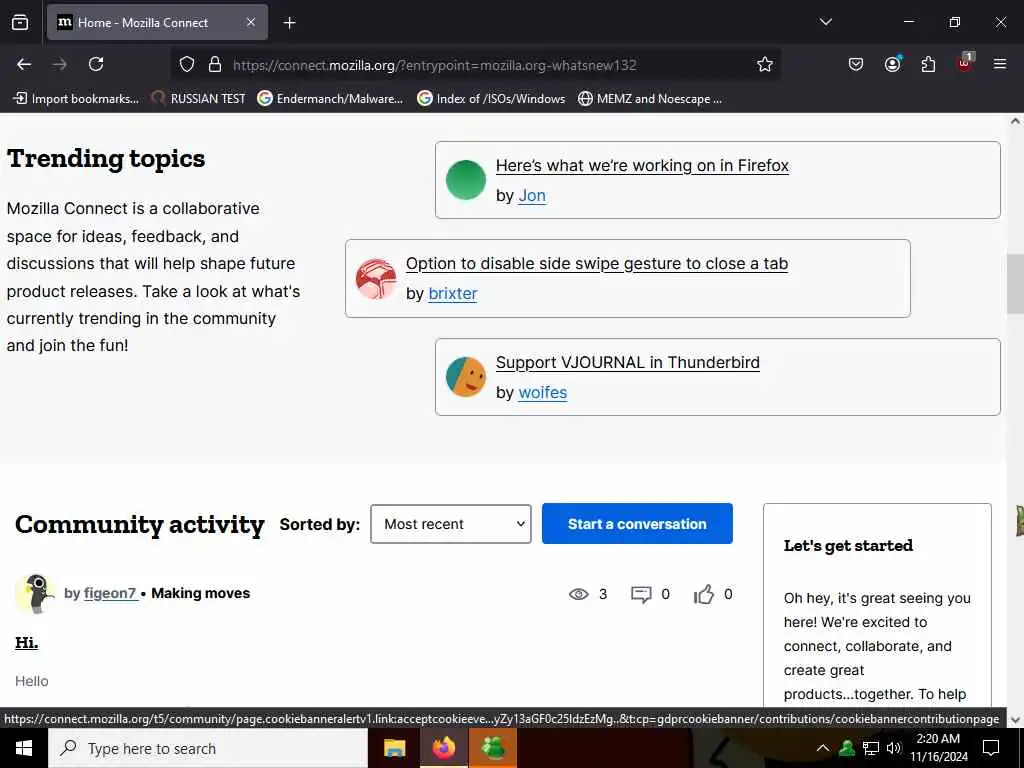Click the page vertical scrollbar thumb

1015,283
